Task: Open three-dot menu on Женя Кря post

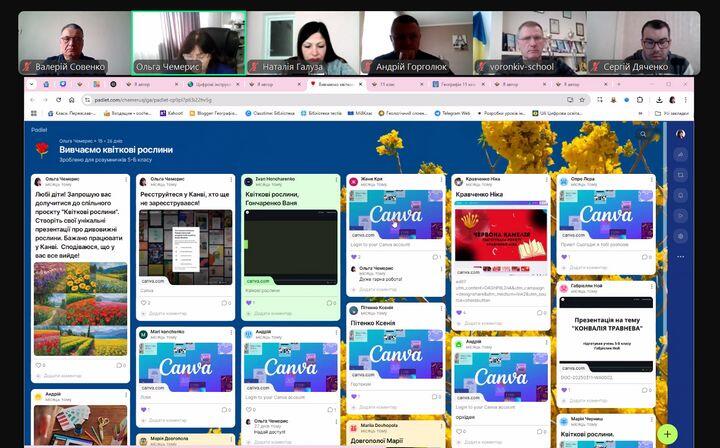Action: [x=441, y=179]
